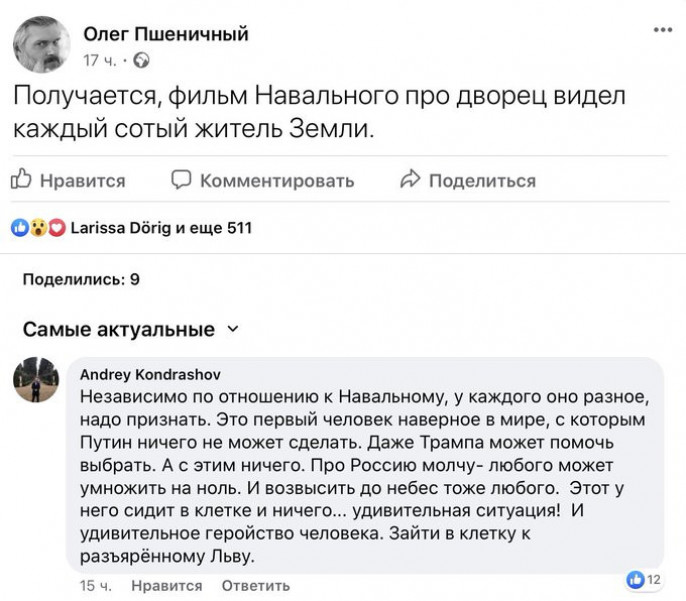The height and width of the screenshot is (601, 686).
Task: Open the comment's 12 likes counter
Action: tap(643, 578)
